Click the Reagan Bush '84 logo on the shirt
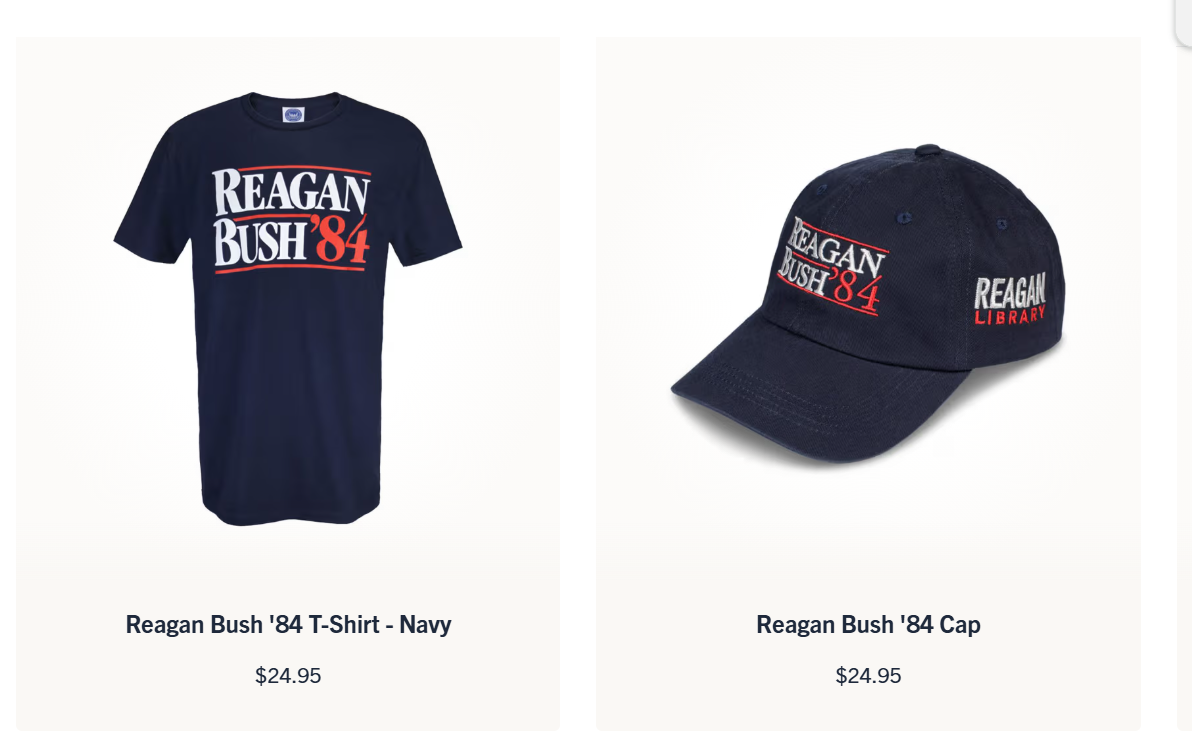 [292, 219]
